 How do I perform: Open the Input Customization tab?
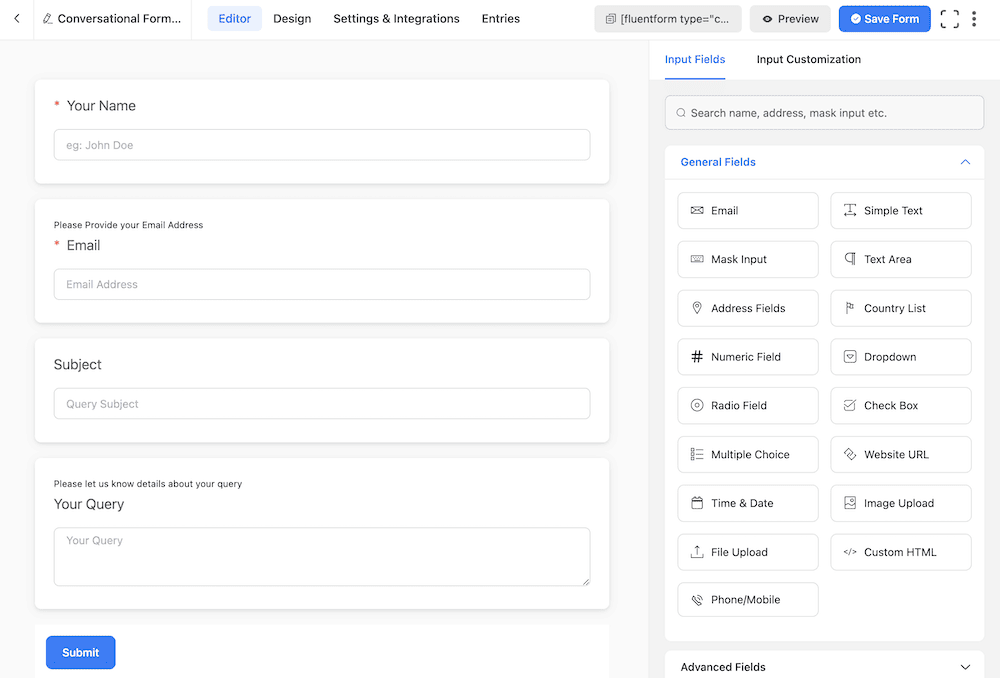pyautogui.click(x=808, y=59)
